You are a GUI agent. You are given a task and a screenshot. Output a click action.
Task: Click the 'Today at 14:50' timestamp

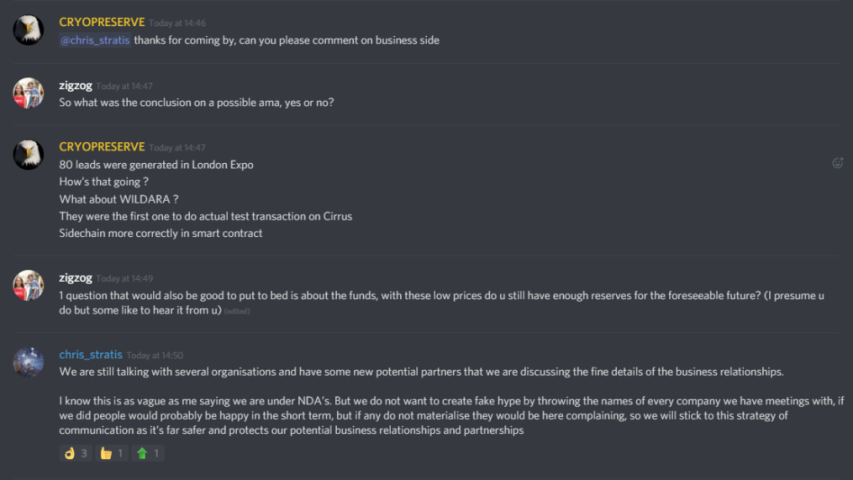155,355
